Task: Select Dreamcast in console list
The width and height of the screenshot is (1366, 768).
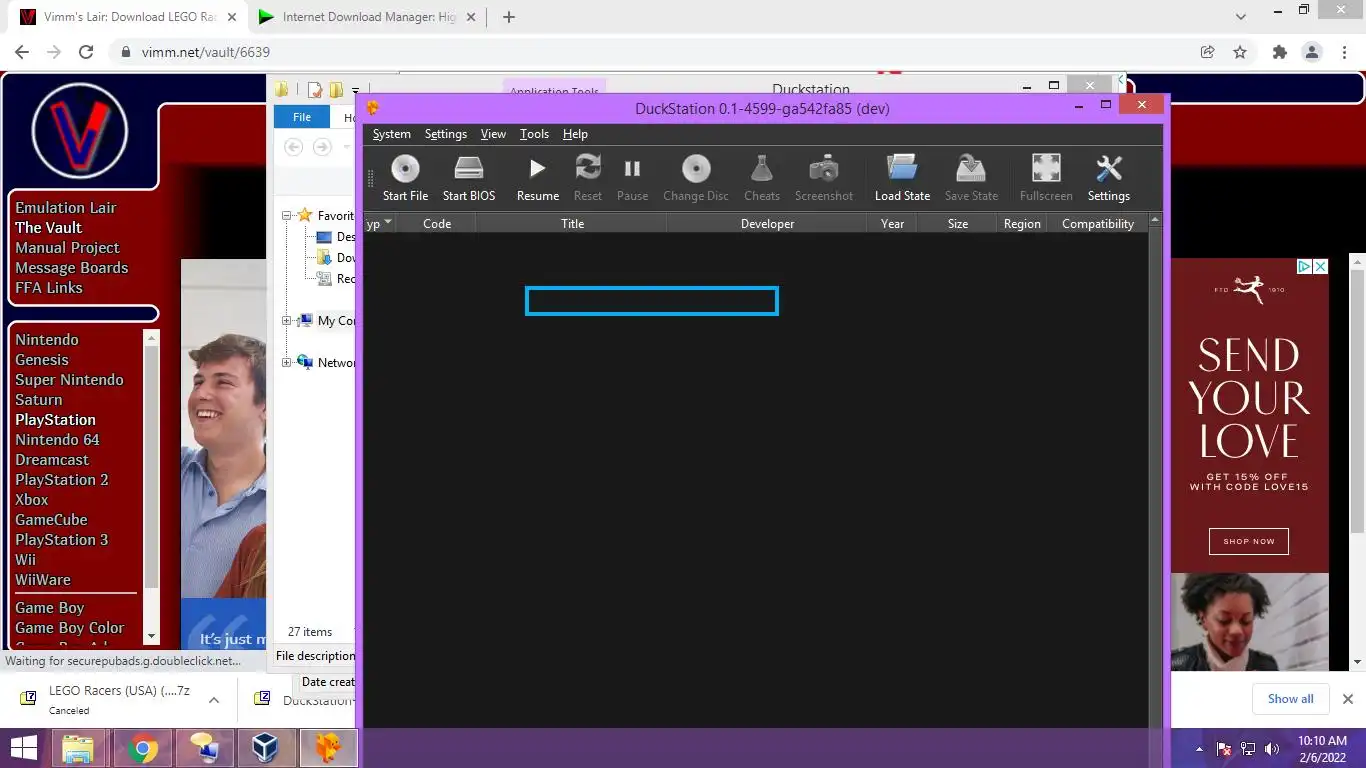Action: [x=52, y=460]
